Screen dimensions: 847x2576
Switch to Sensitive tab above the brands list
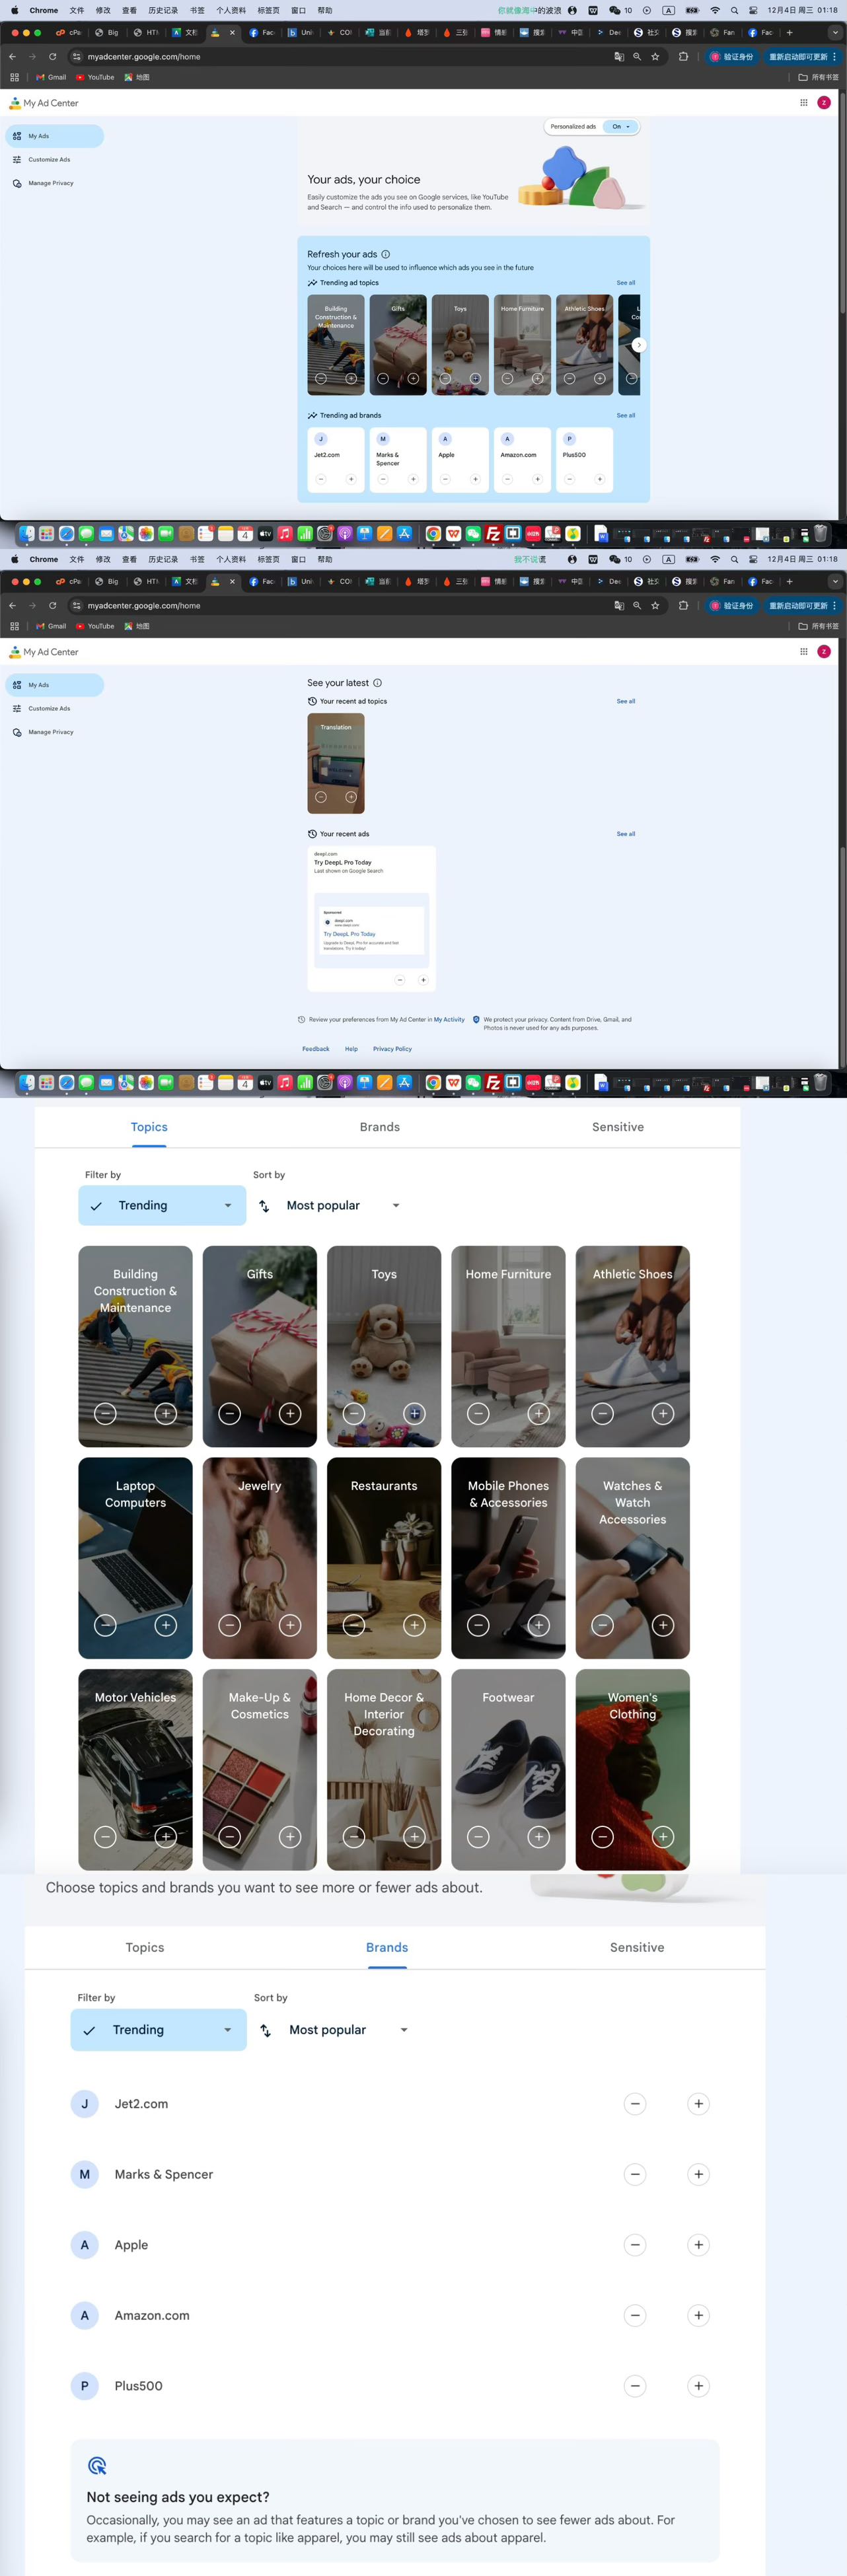[x=636, y=1947]
